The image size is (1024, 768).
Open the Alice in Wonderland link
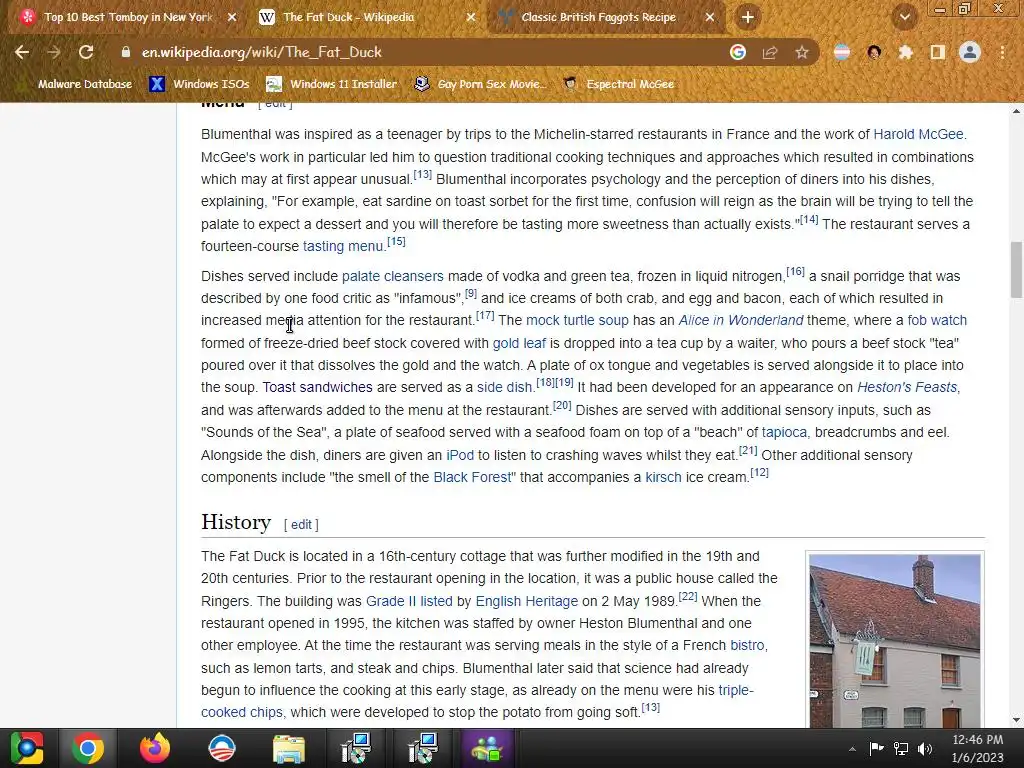pyautogui.click(x=741, y=321)
